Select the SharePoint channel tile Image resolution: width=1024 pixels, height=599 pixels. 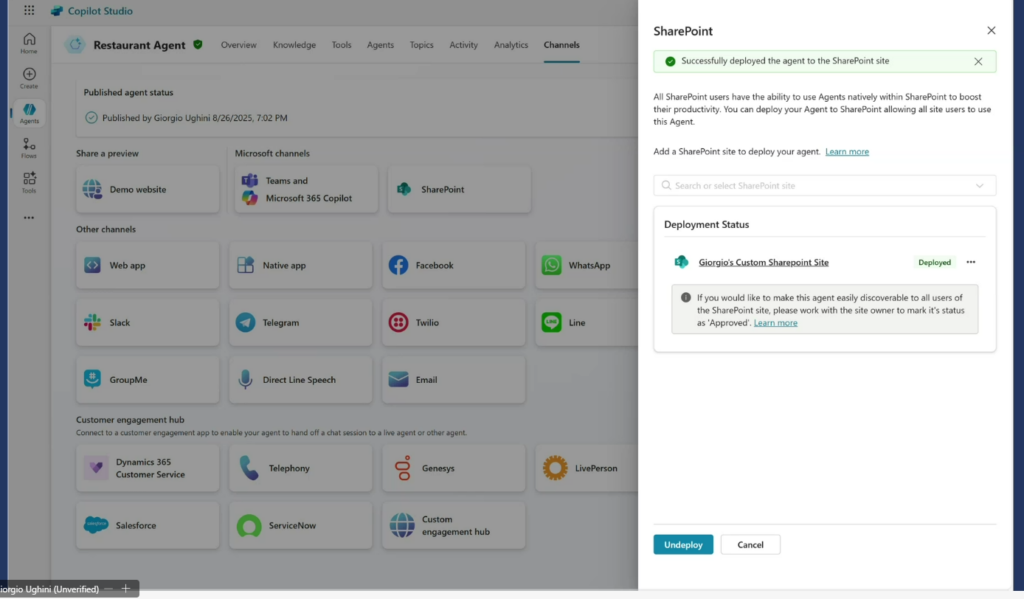pyautogui.click(x=459, y=189)
